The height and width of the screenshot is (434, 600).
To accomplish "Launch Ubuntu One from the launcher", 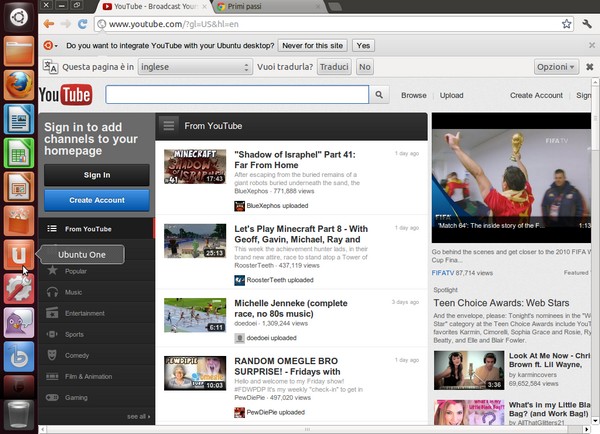I will 19,255.
